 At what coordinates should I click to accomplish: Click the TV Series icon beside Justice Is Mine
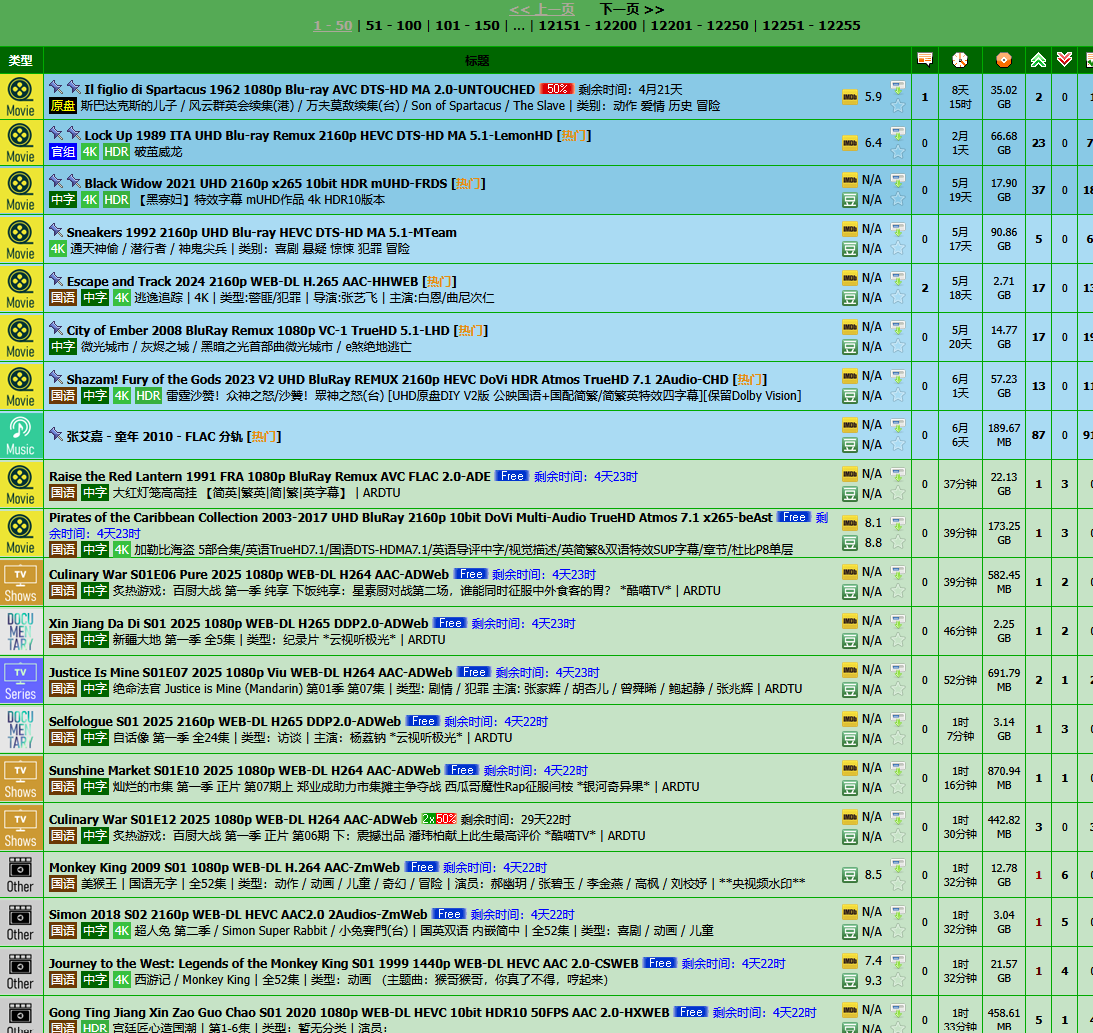tap(20, 680)
